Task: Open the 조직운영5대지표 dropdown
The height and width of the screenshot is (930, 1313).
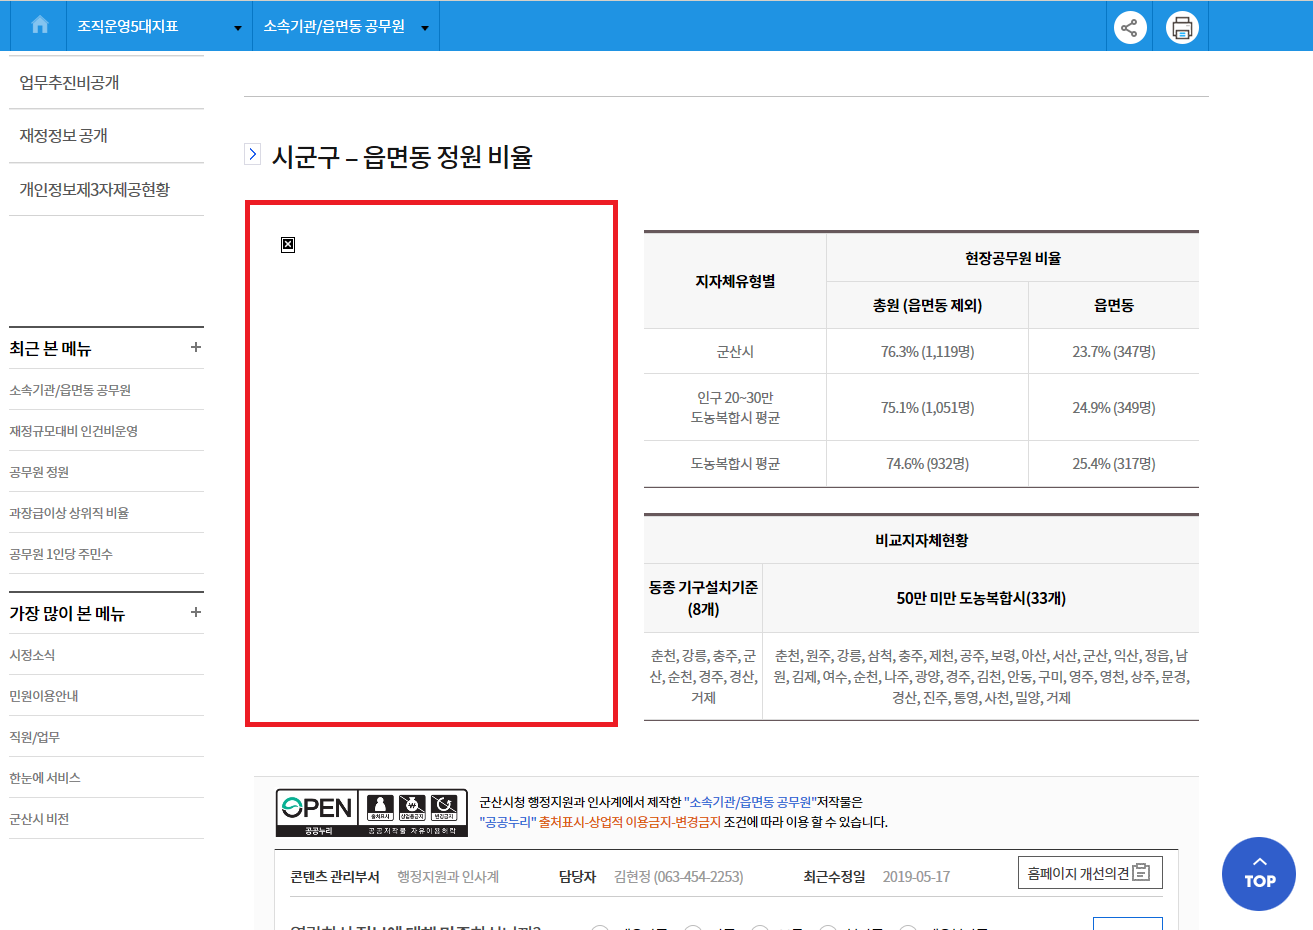Action: click(x=158, y=27)
